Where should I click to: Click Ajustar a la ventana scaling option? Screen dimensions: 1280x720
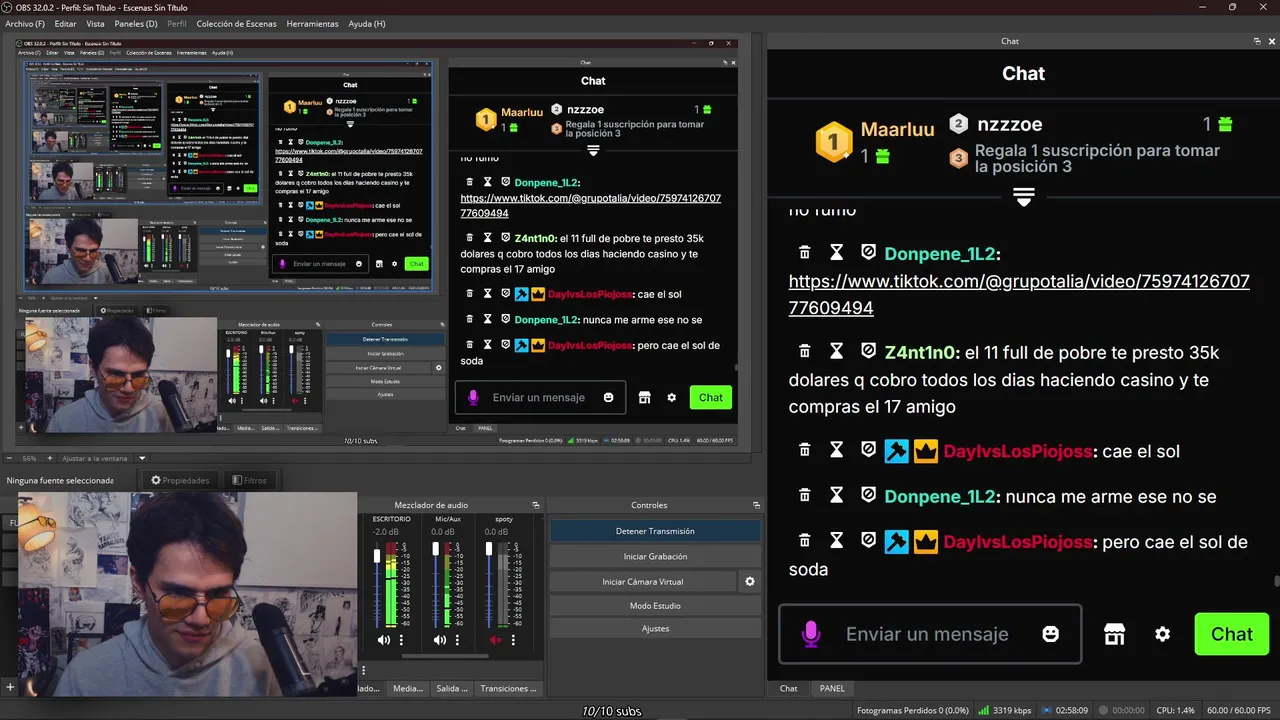coord(95,458)
